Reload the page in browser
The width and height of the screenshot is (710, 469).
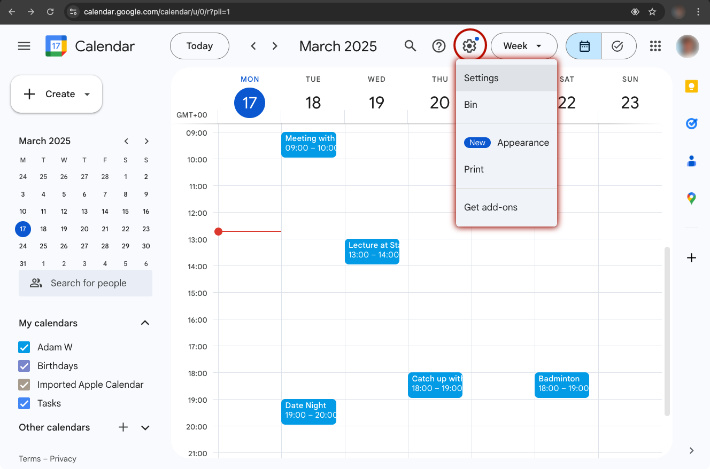pyautogui.click(x=50, y=12)
